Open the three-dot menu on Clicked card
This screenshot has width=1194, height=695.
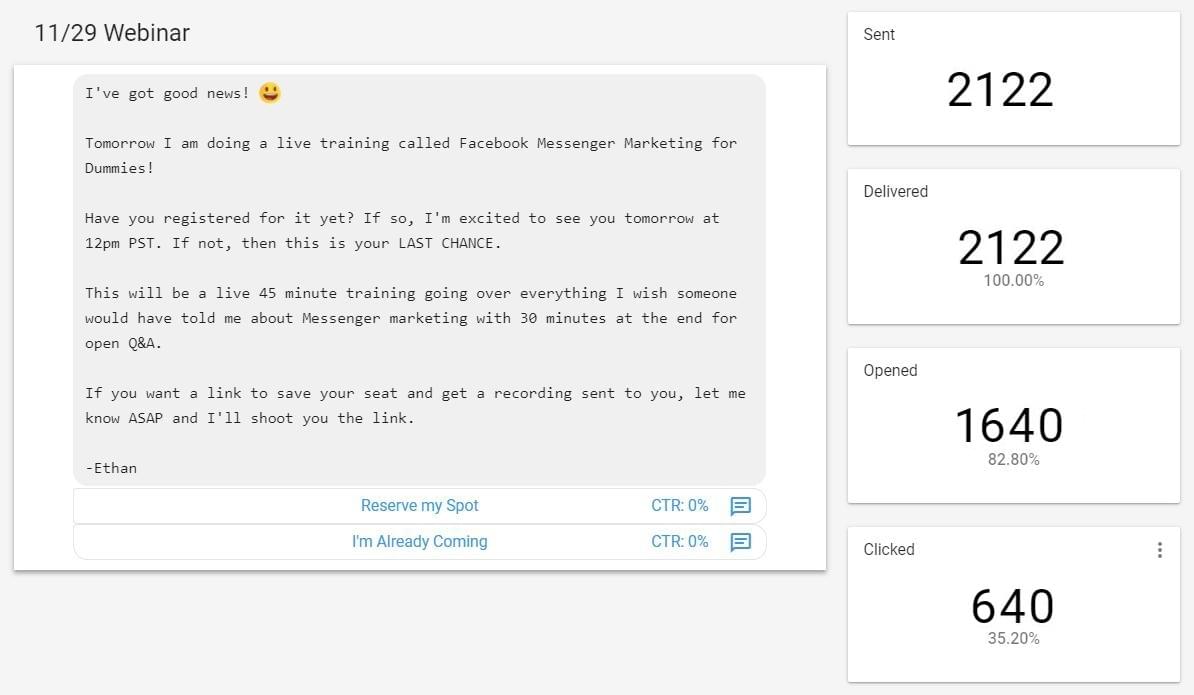pyautogui.click(x=1159, y=550)
